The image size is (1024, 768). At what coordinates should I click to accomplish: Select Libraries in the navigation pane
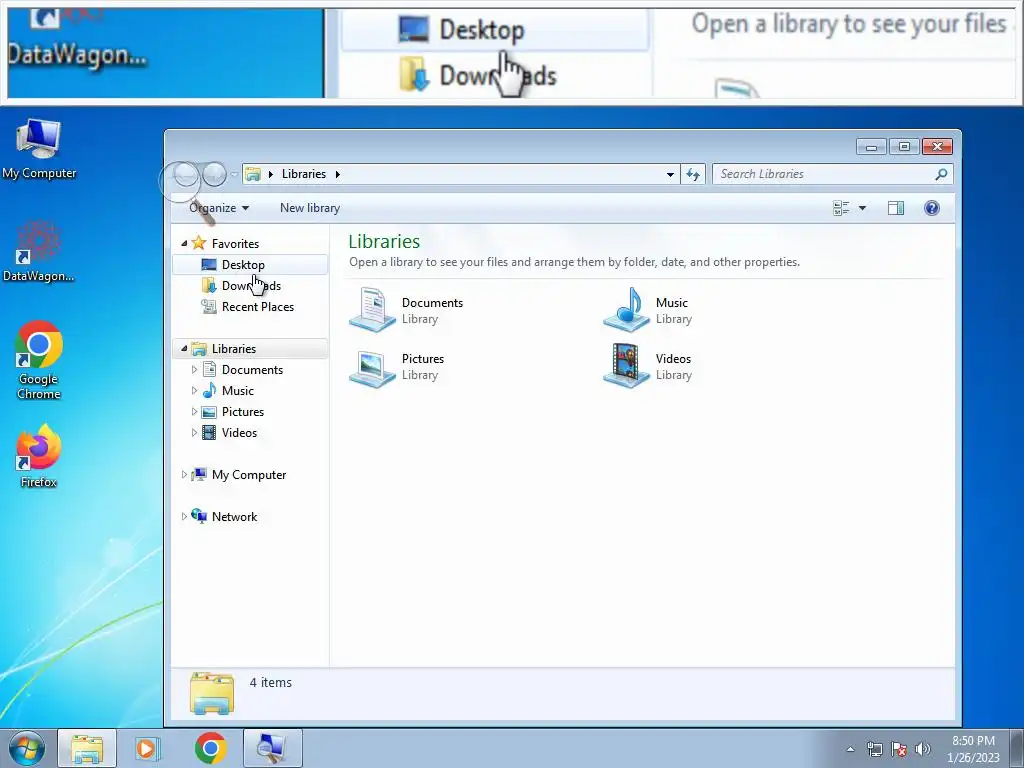(250, 349)
